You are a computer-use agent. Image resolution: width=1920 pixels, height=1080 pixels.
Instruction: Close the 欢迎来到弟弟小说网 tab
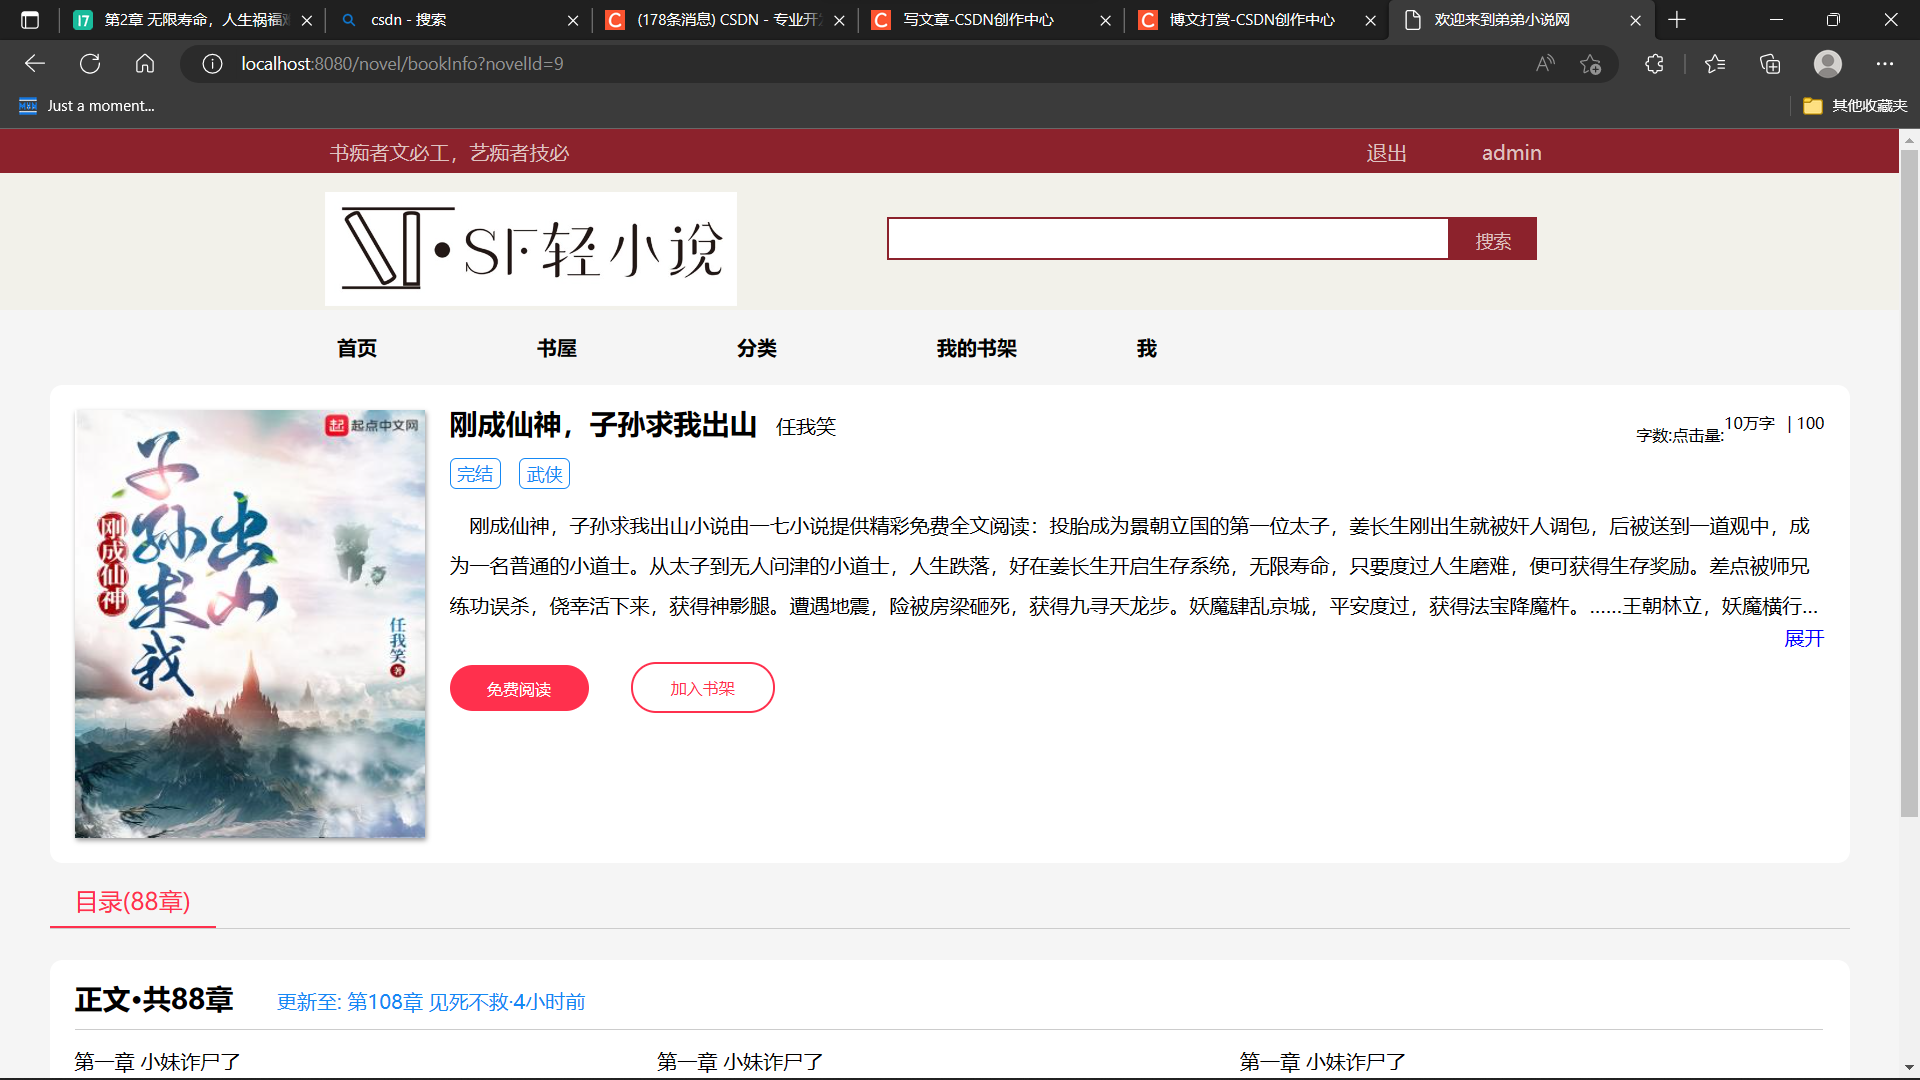(x=1636, y=20)
